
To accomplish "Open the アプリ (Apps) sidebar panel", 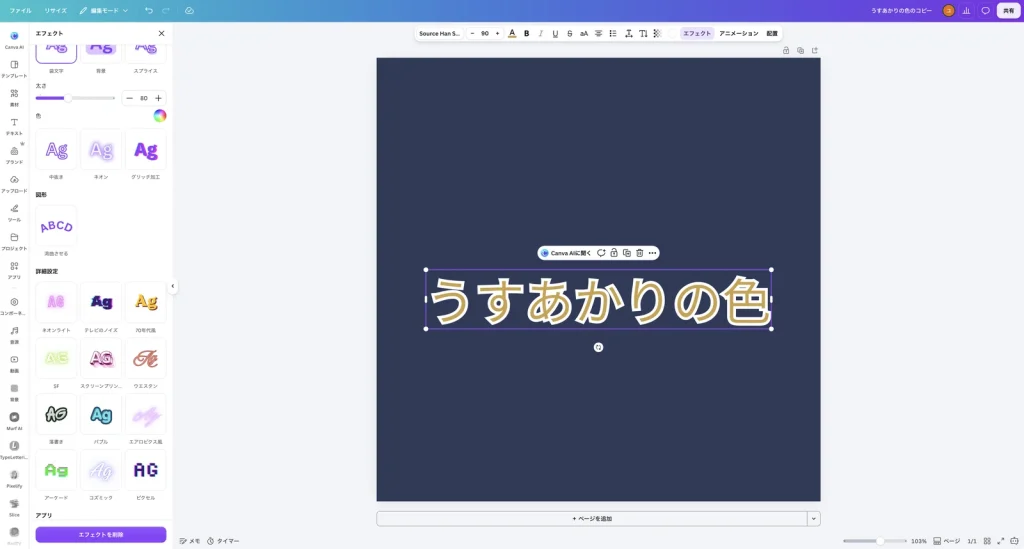I will tap(14, 270).
